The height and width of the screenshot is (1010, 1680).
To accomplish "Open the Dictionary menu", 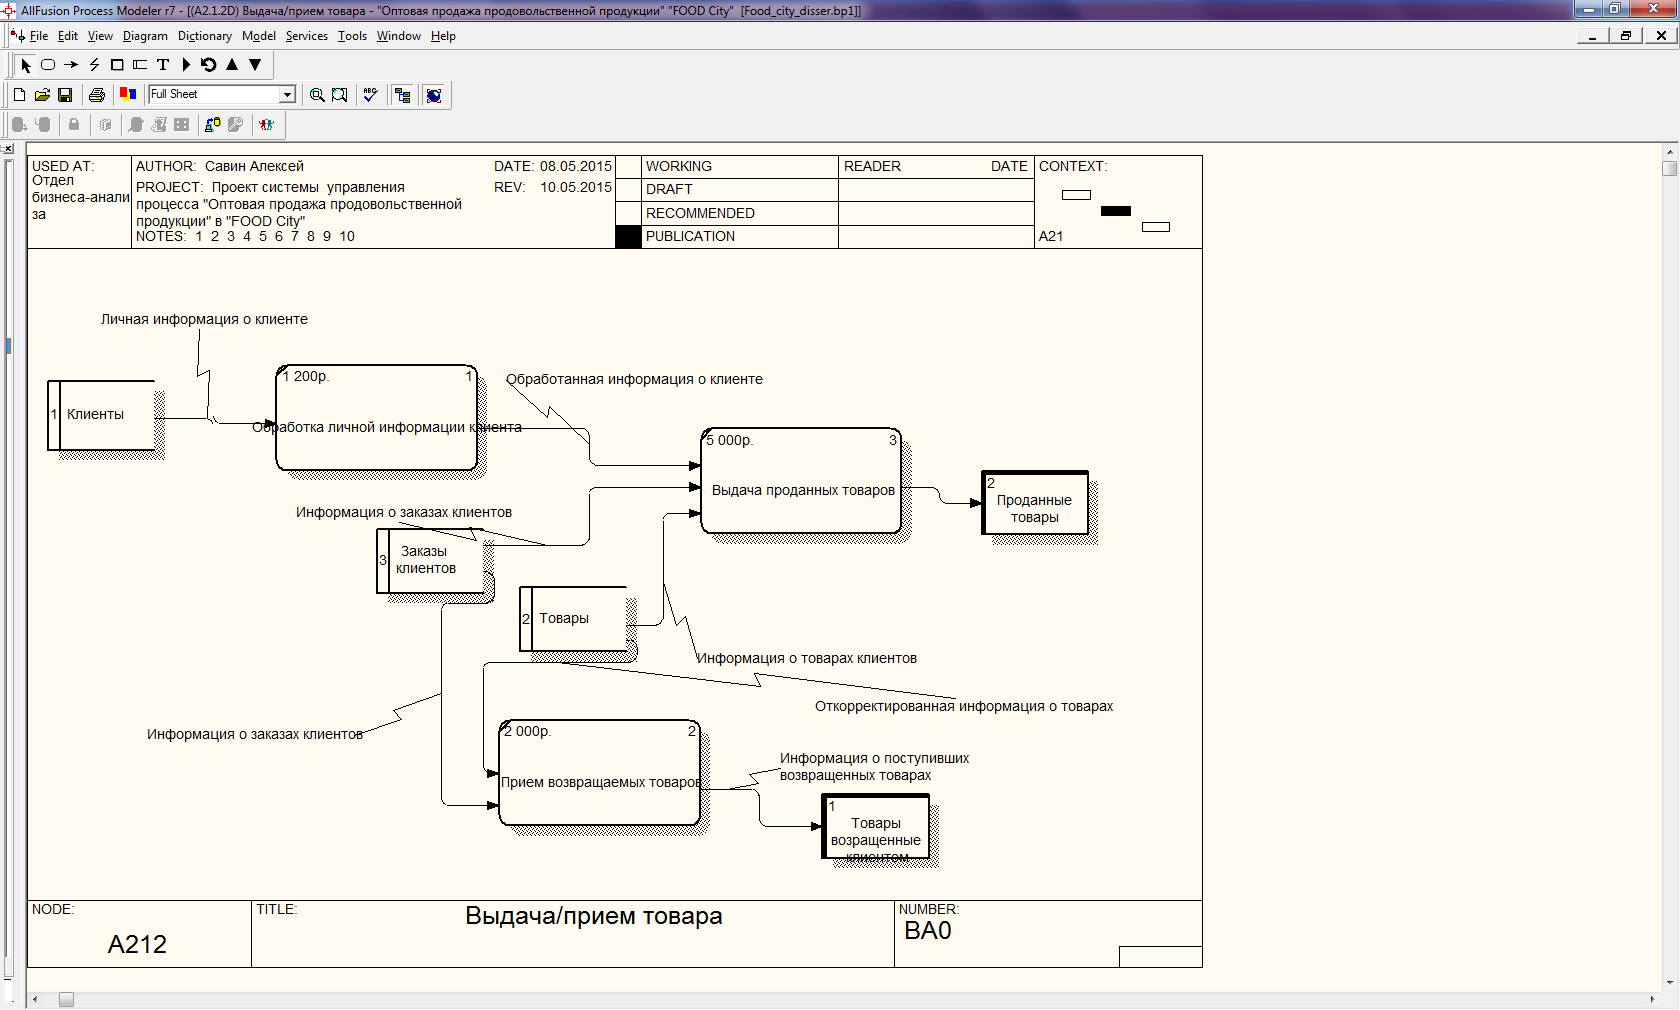I will click(x=204, y=36).
